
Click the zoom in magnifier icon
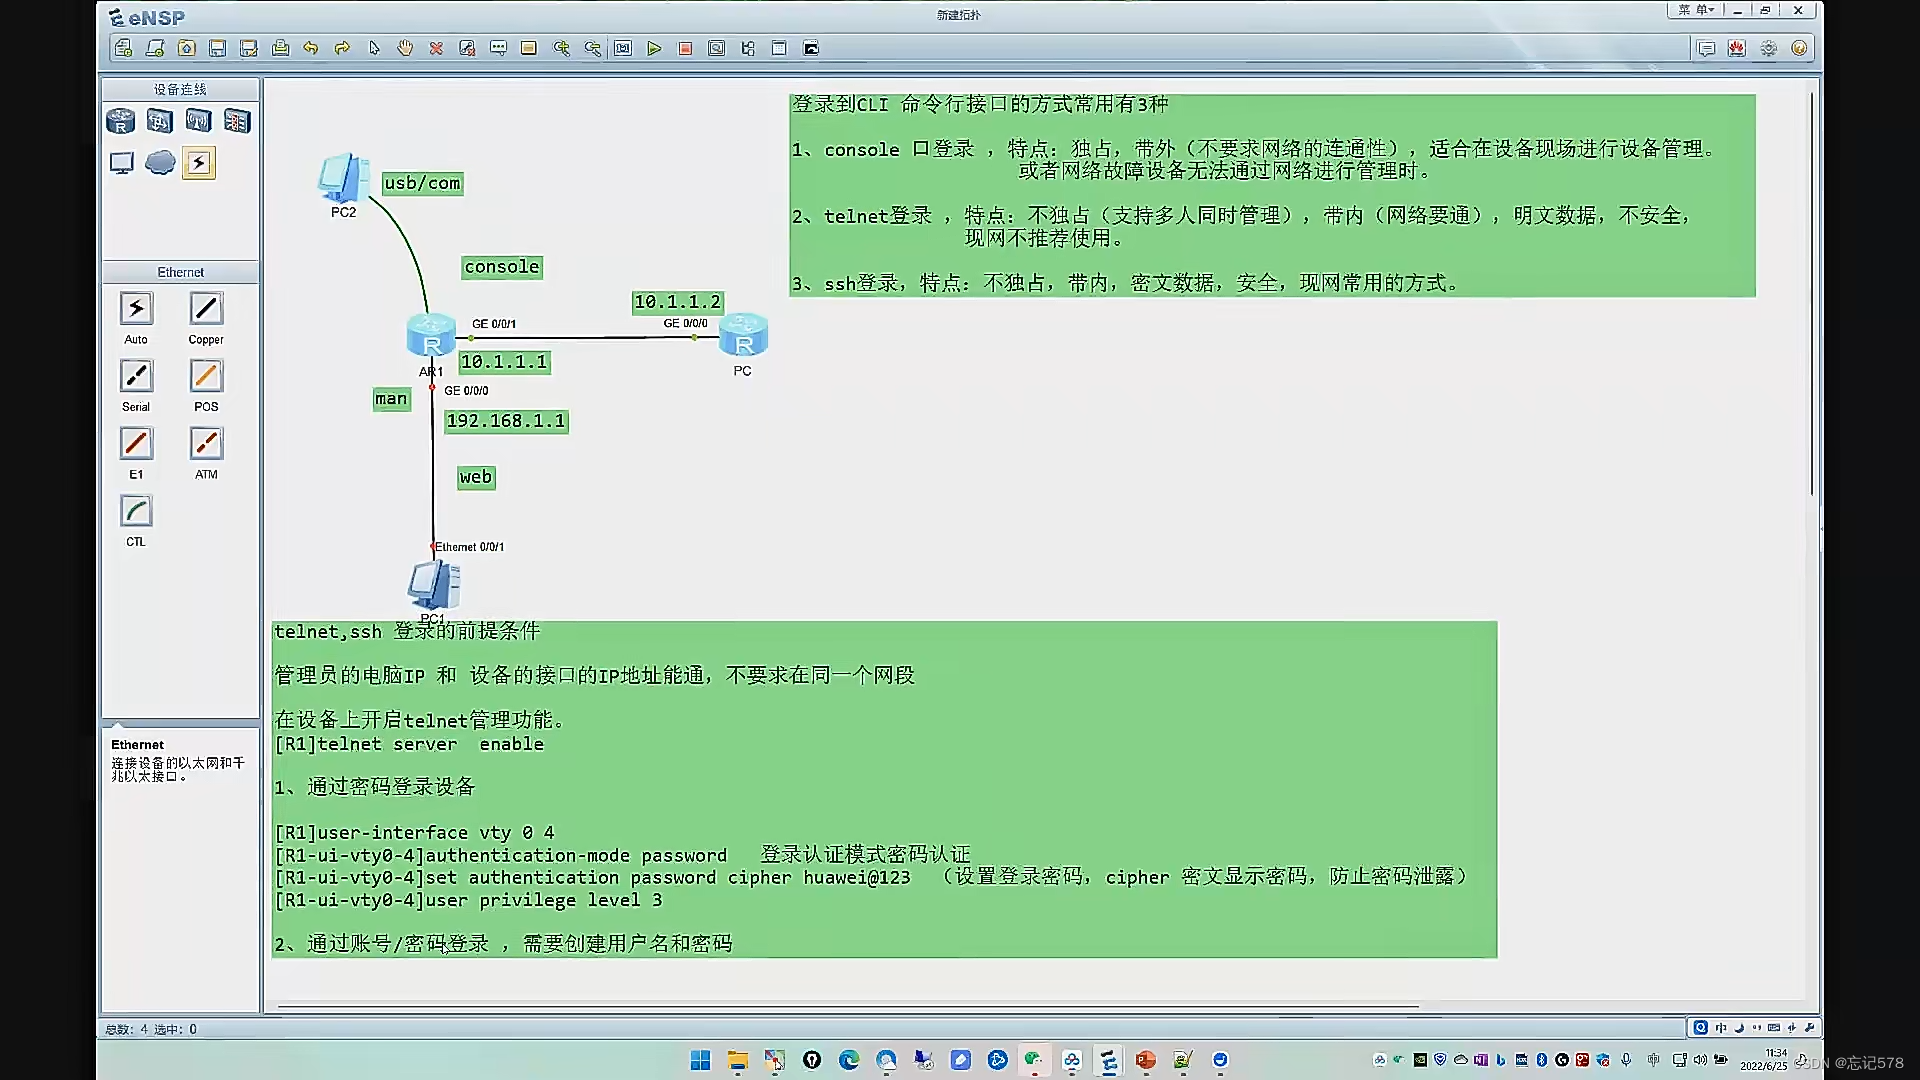pyautogui.click(x=561, y=48)
